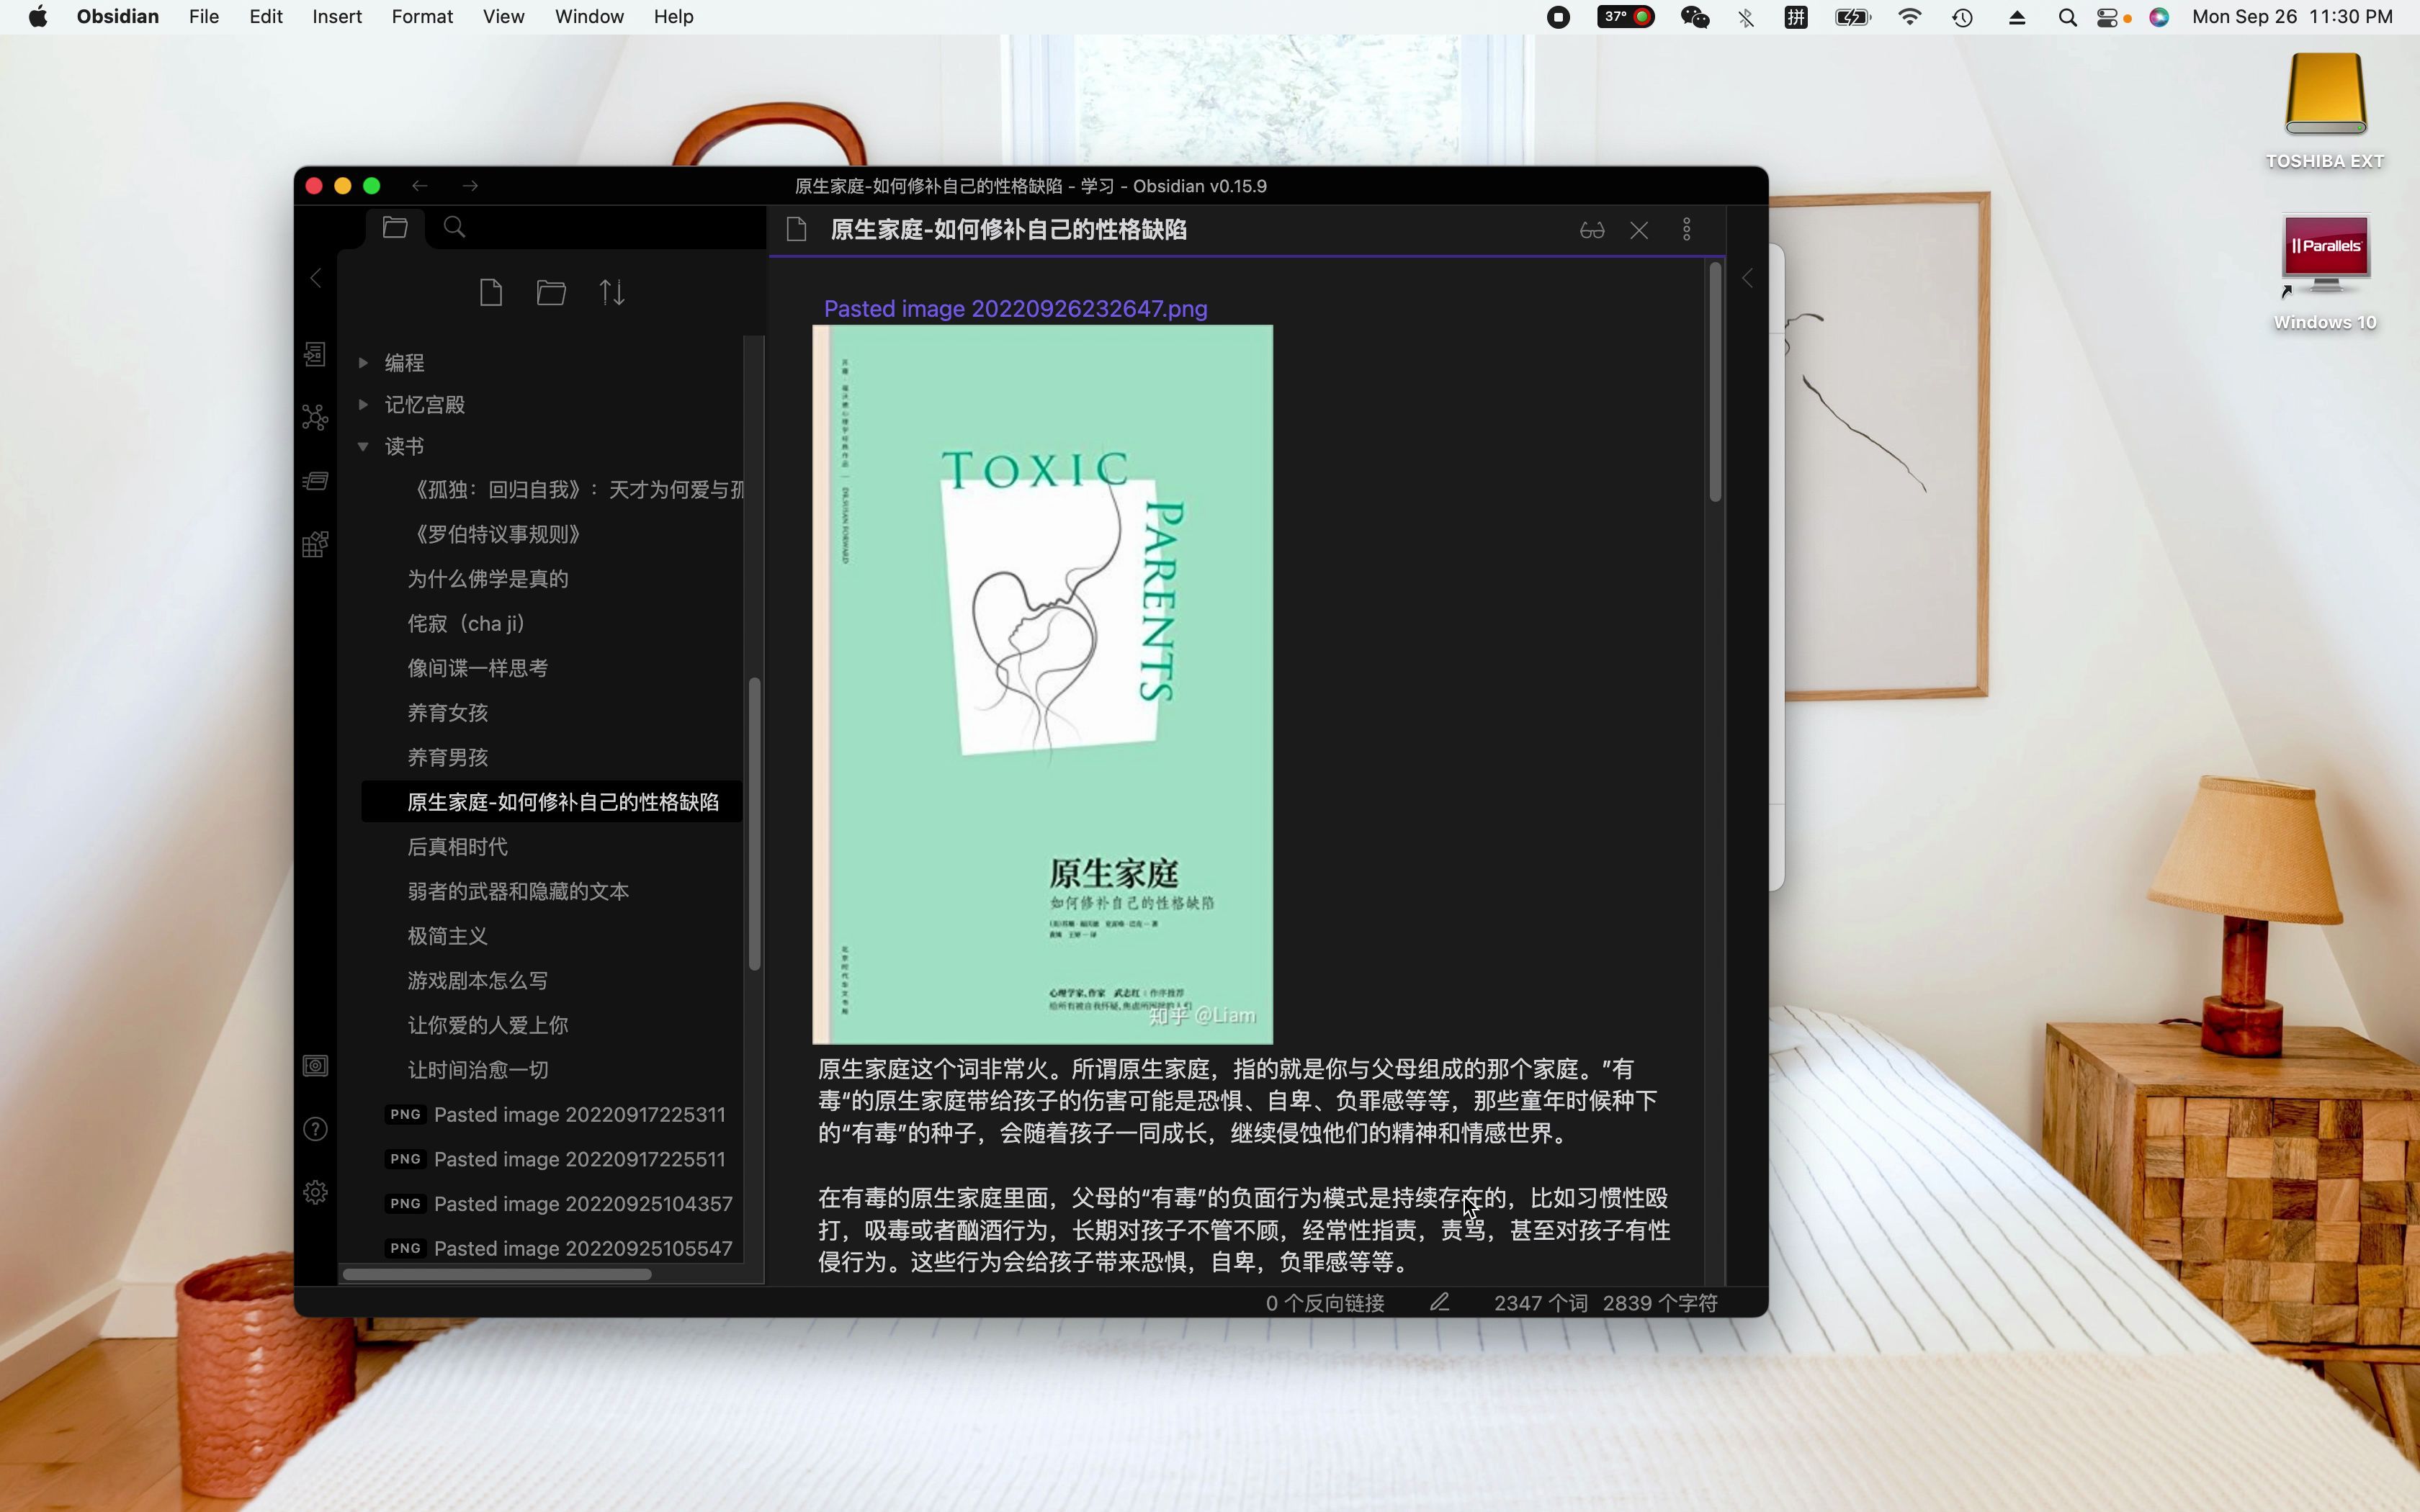Image resolution: width=2420 pixels, height=1512 pixels.
Task: Open note 《罗伯特议事规则》
Action: point(497,534)
